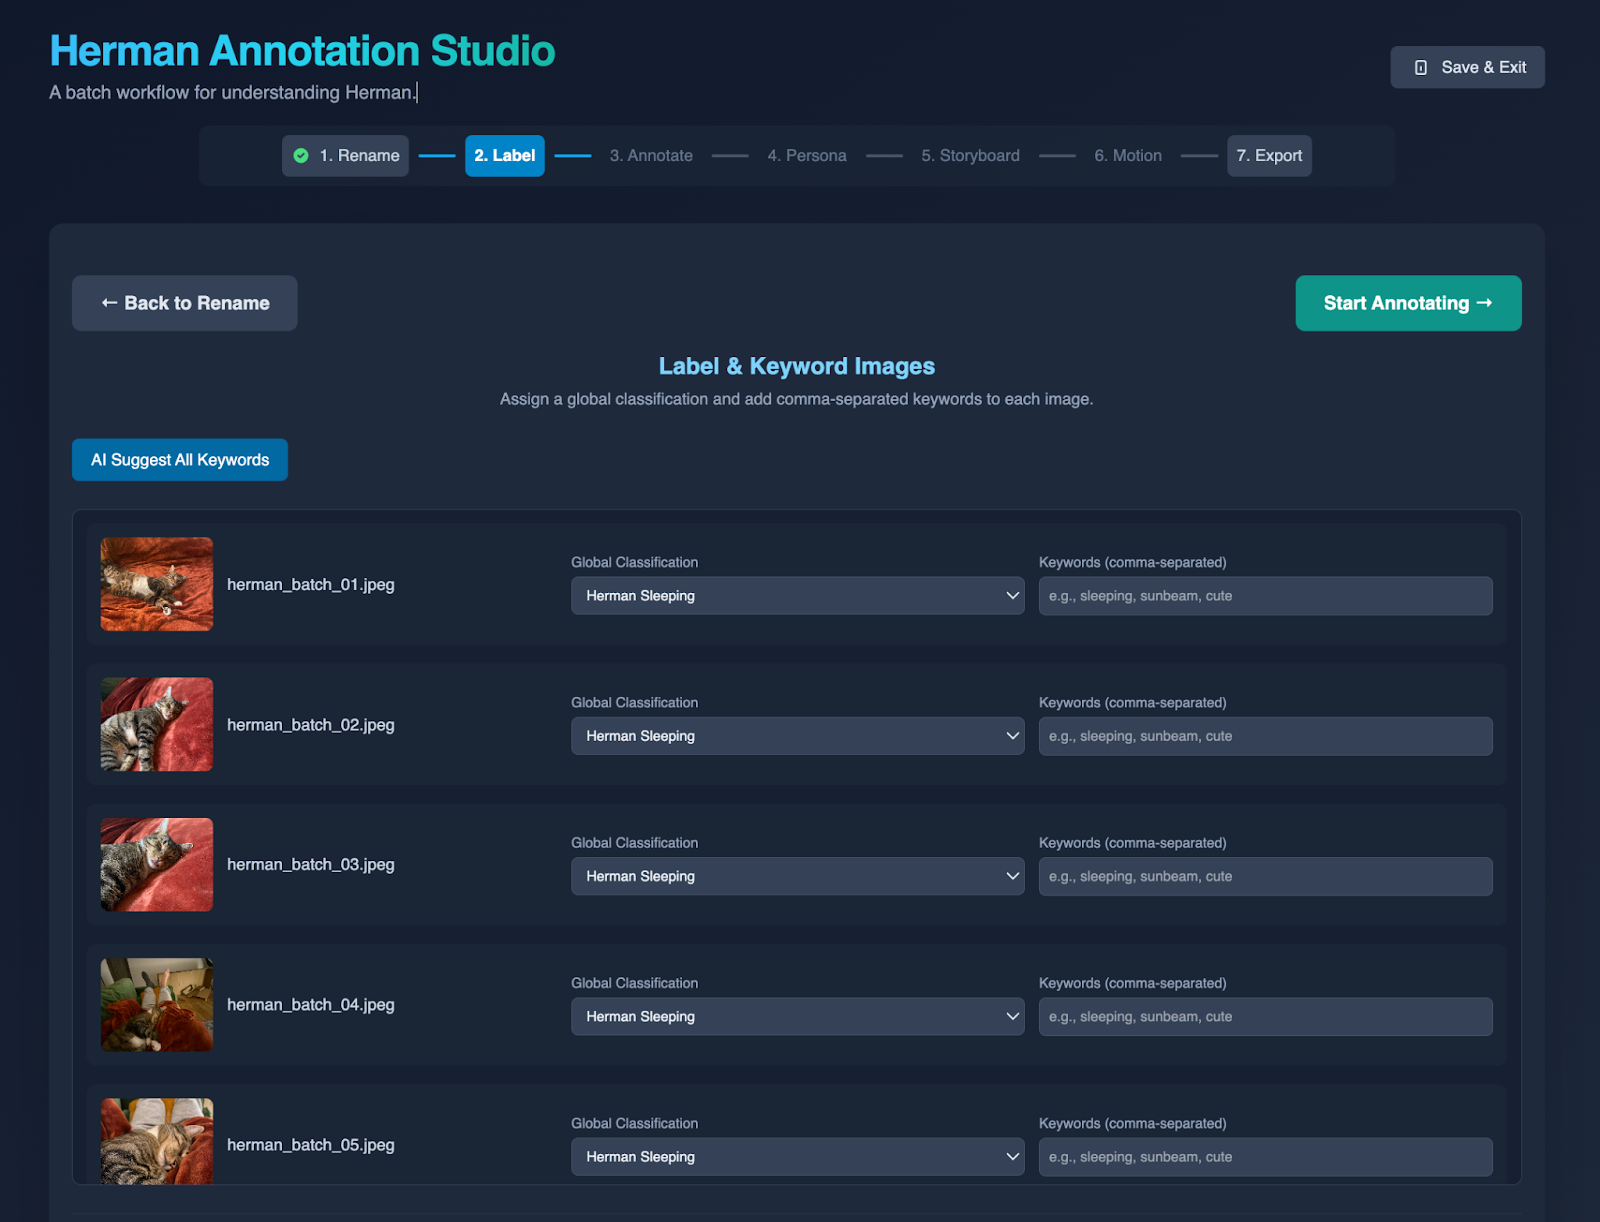Switch to the 3. Annotate step

pos(651,156)
